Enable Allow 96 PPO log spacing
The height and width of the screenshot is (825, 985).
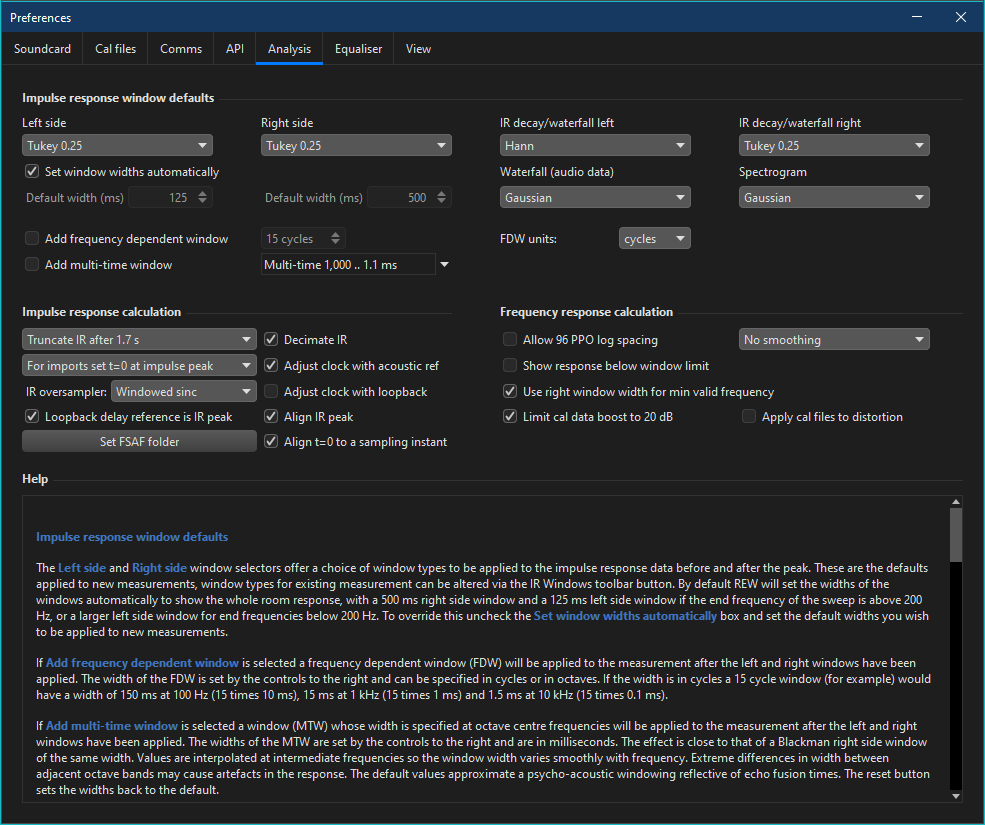510,340
